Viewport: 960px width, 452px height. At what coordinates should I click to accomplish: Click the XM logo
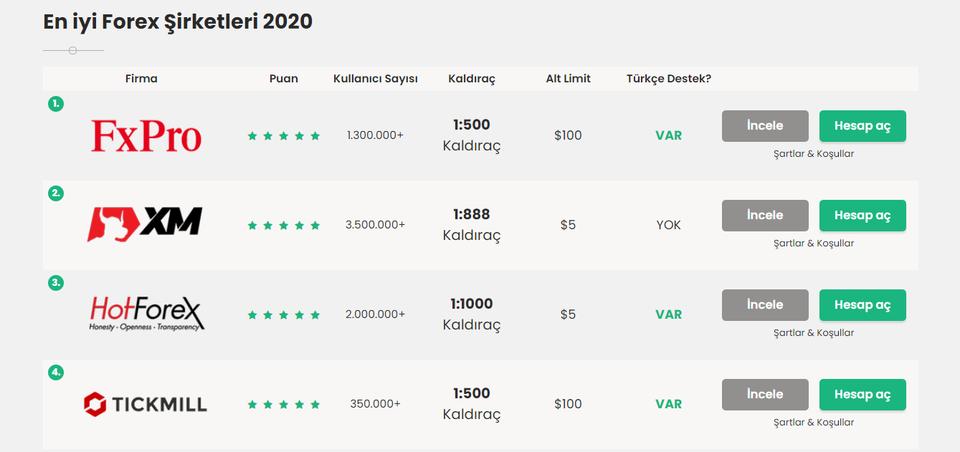click(x=144, y=224)
